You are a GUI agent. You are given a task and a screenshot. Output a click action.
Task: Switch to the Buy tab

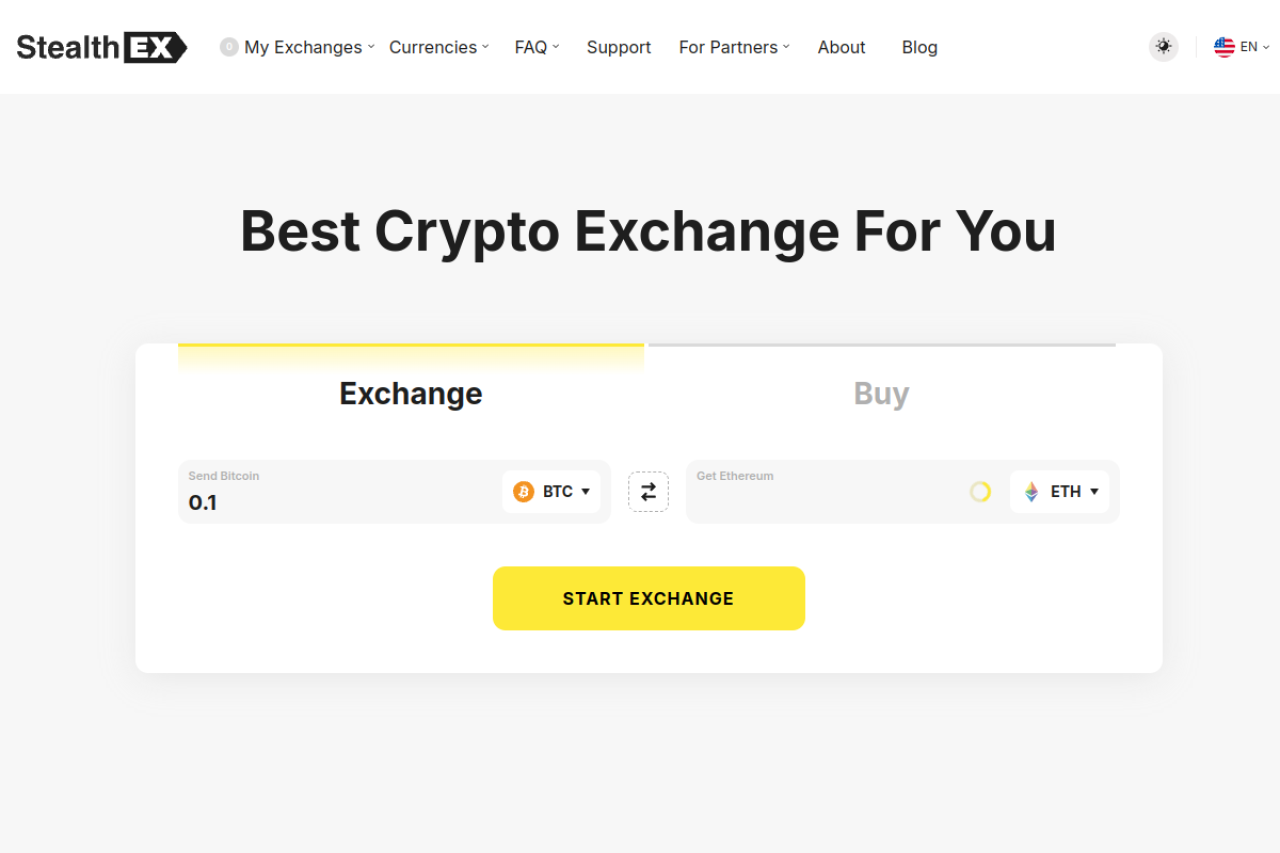pos(881,393)
